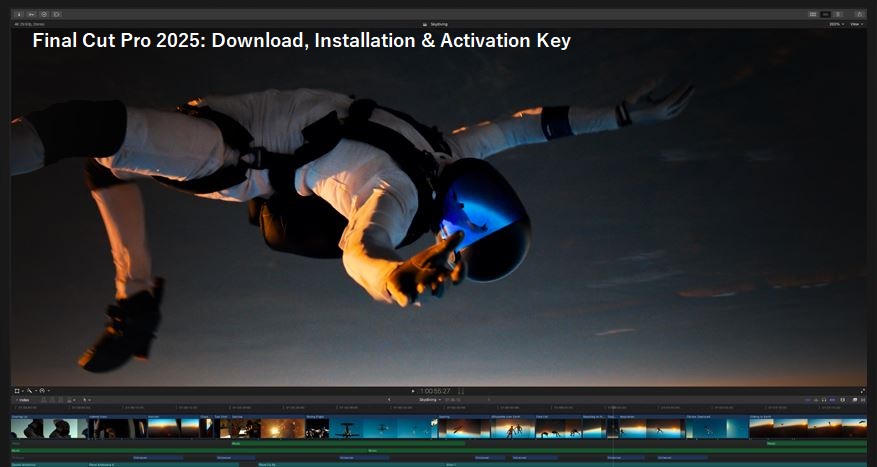This screenshot has width=877, height=467.
Task: Show the Background Tasks circular icon
Action: (44, 14)
